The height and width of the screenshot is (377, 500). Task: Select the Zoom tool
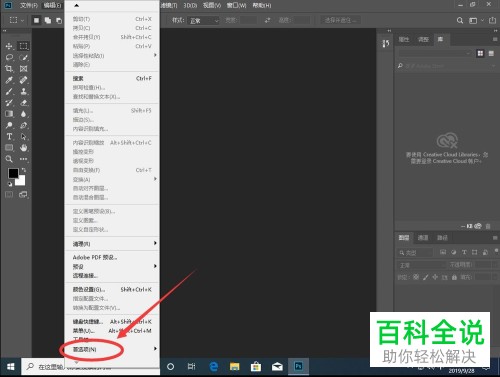pos(9,159)
